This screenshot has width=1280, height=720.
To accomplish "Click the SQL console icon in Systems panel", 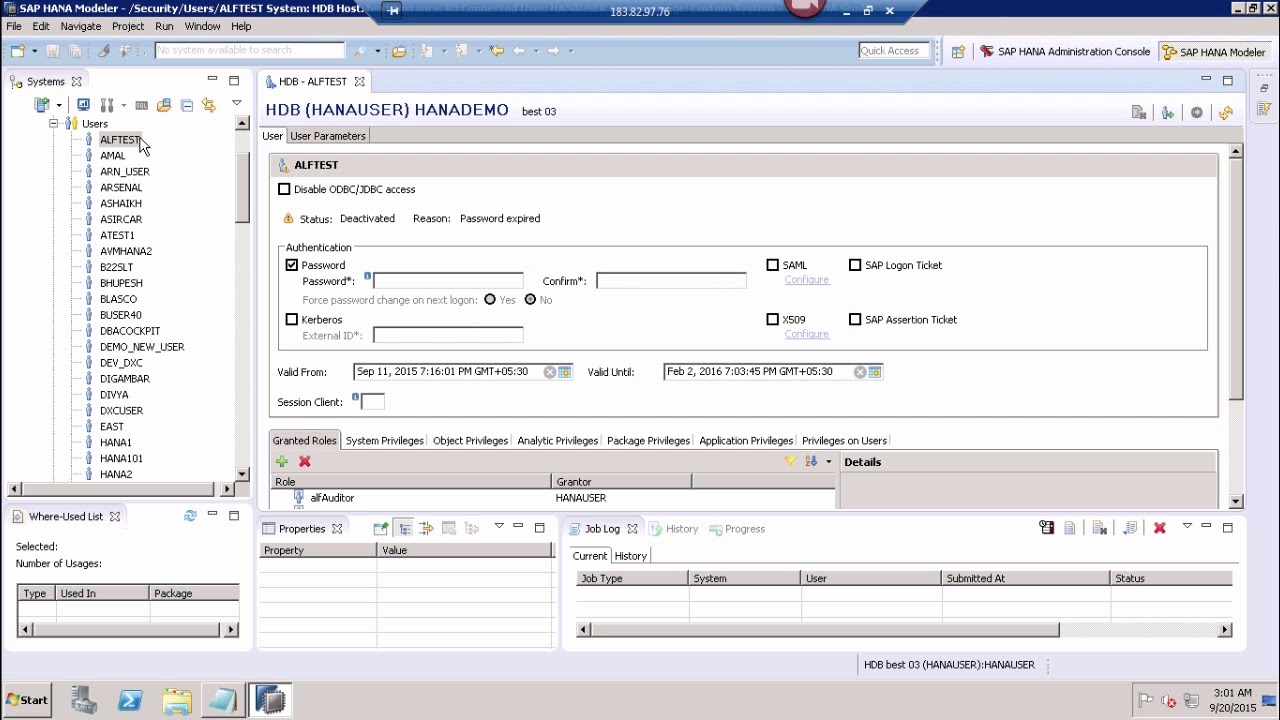I will point(142,105).
